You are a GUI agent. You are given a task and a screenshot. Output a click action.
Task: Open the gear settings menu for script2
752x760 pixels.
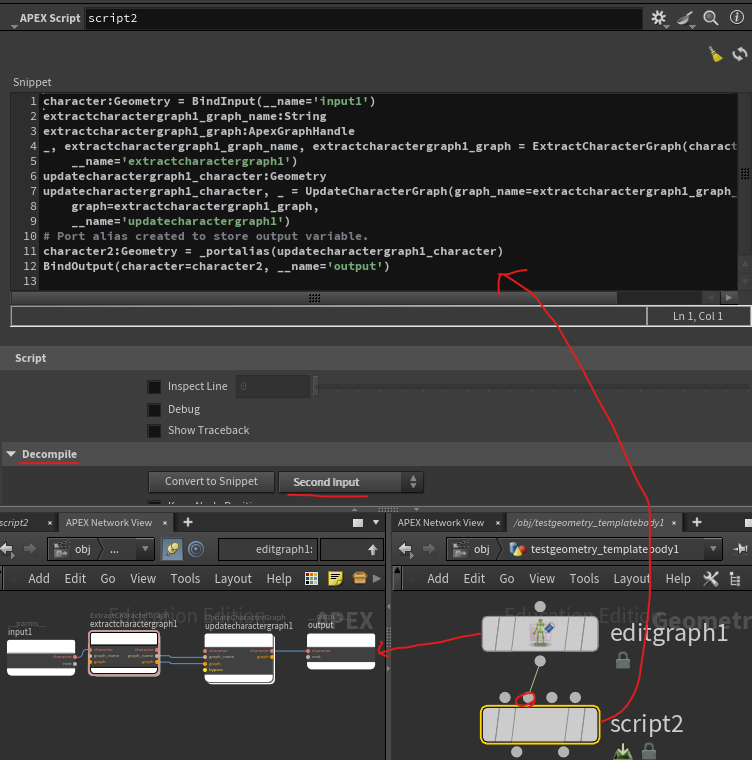[658, 18]
